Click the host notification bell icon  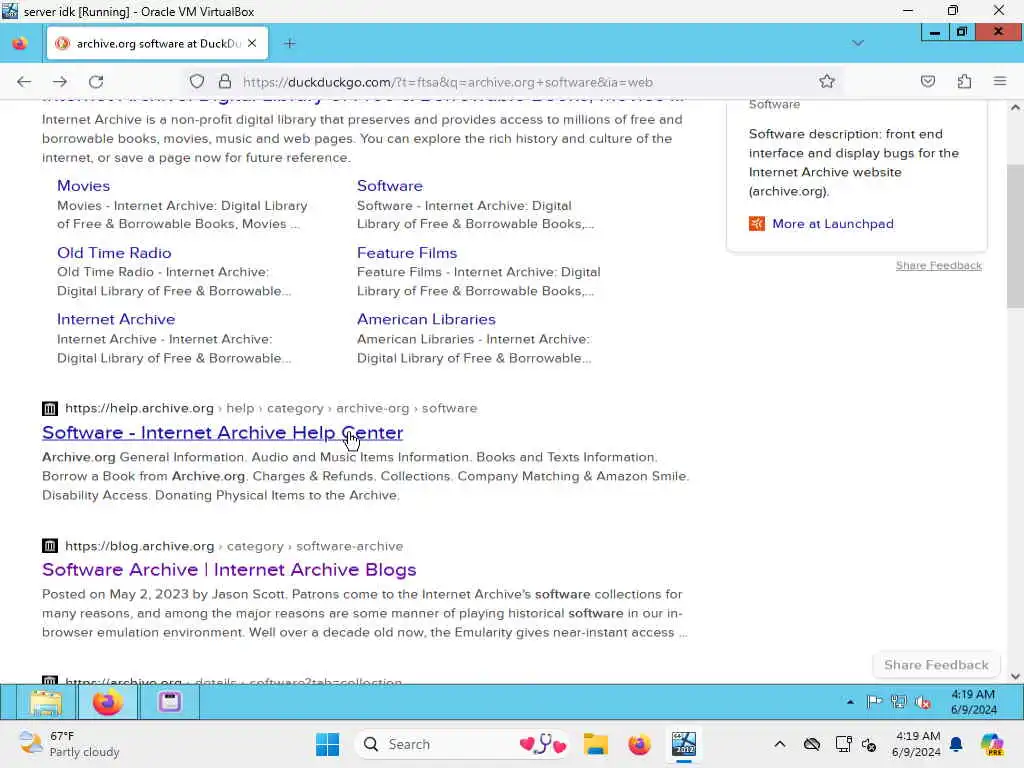coord(956,744)
